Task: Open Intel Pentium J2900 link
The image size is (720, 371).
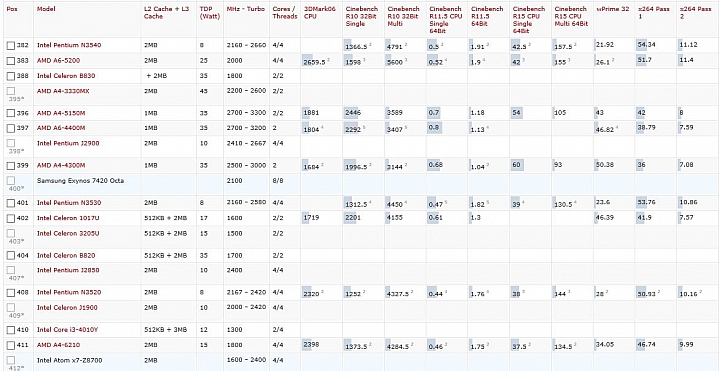Action: click(68, 143)
